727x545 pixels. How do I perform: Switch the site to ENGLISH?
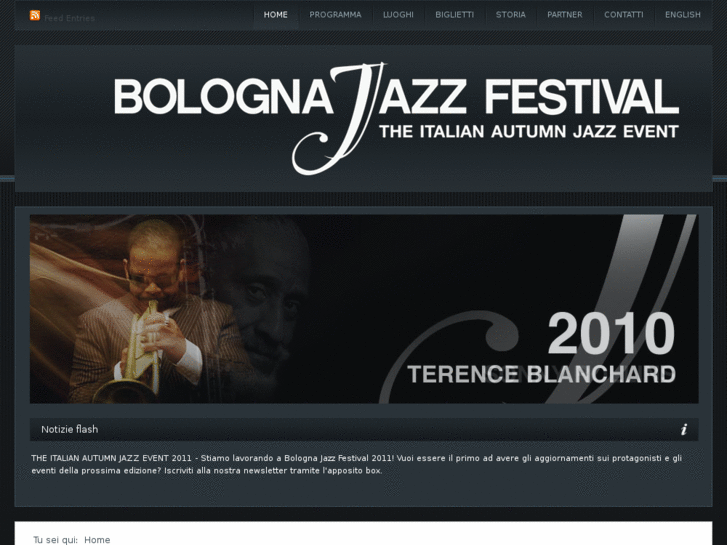[682, 15]
